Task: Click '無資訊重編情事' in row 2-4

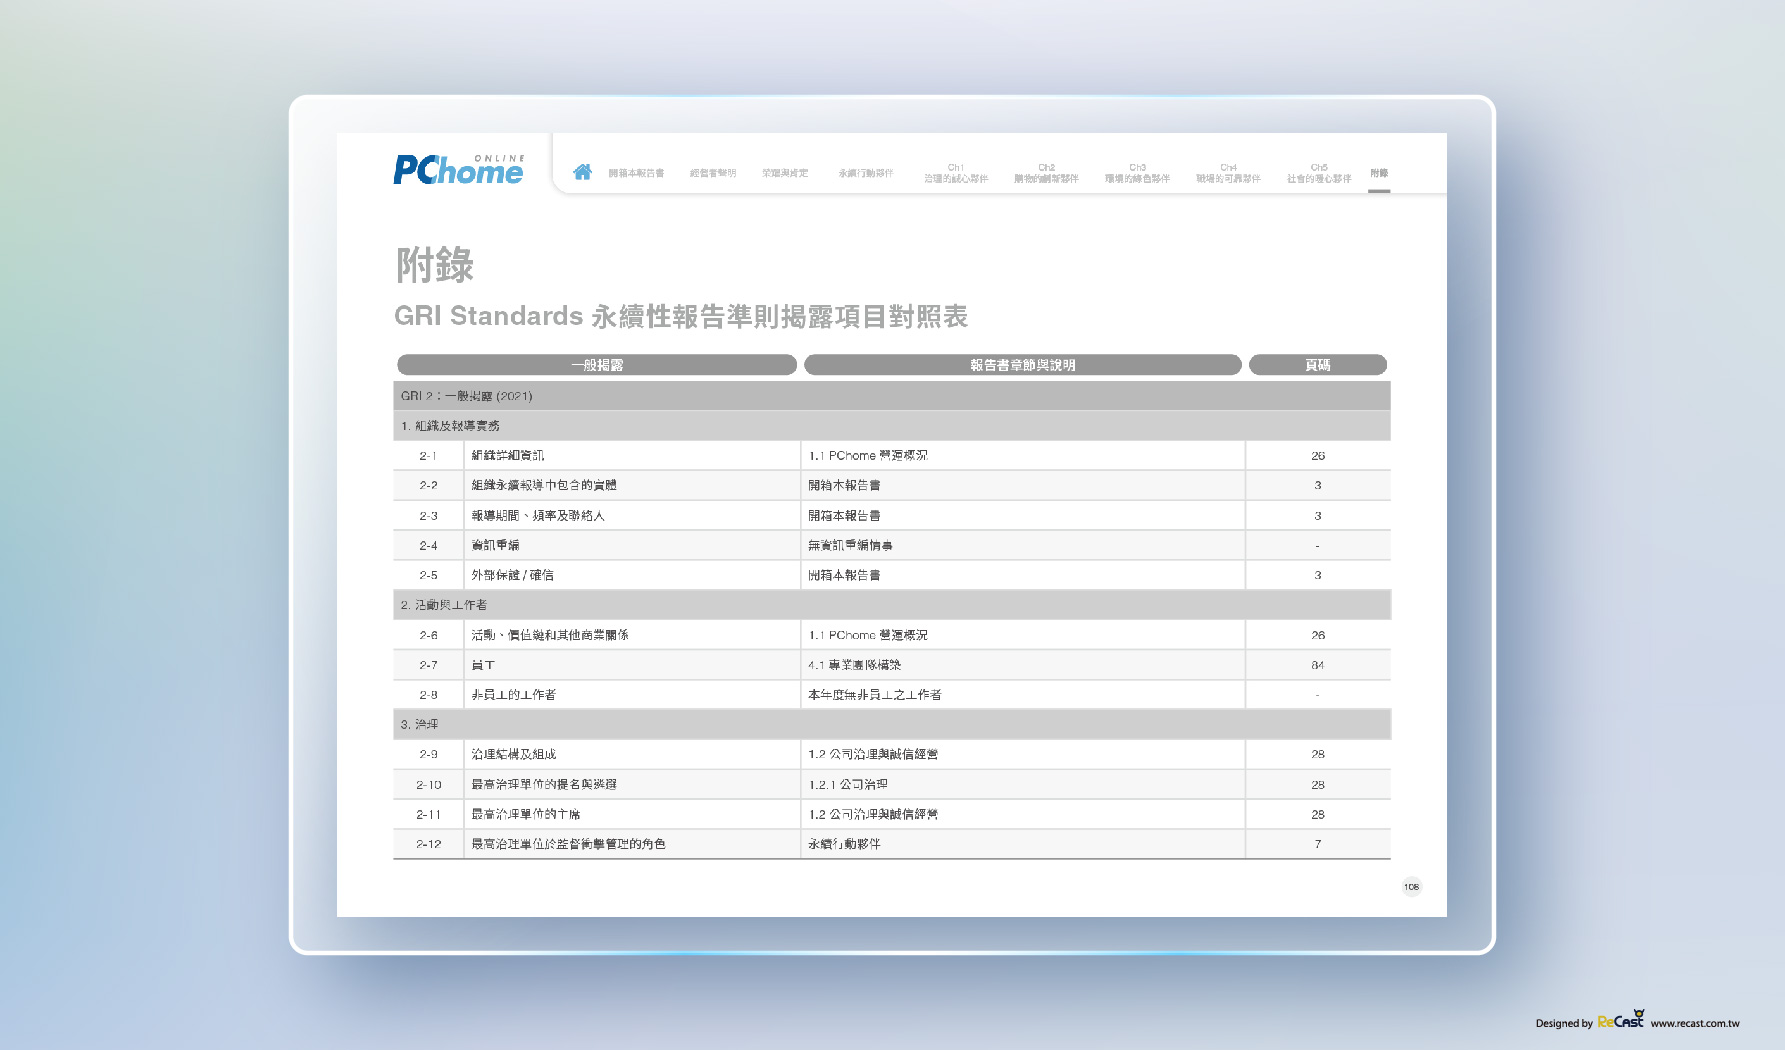Action: (850, 546)
